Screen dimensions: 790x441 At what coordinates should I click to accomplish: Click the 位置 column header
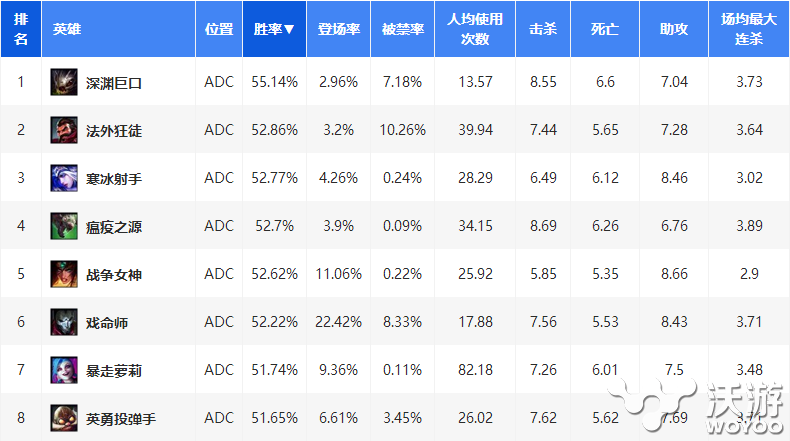[218, 30]
